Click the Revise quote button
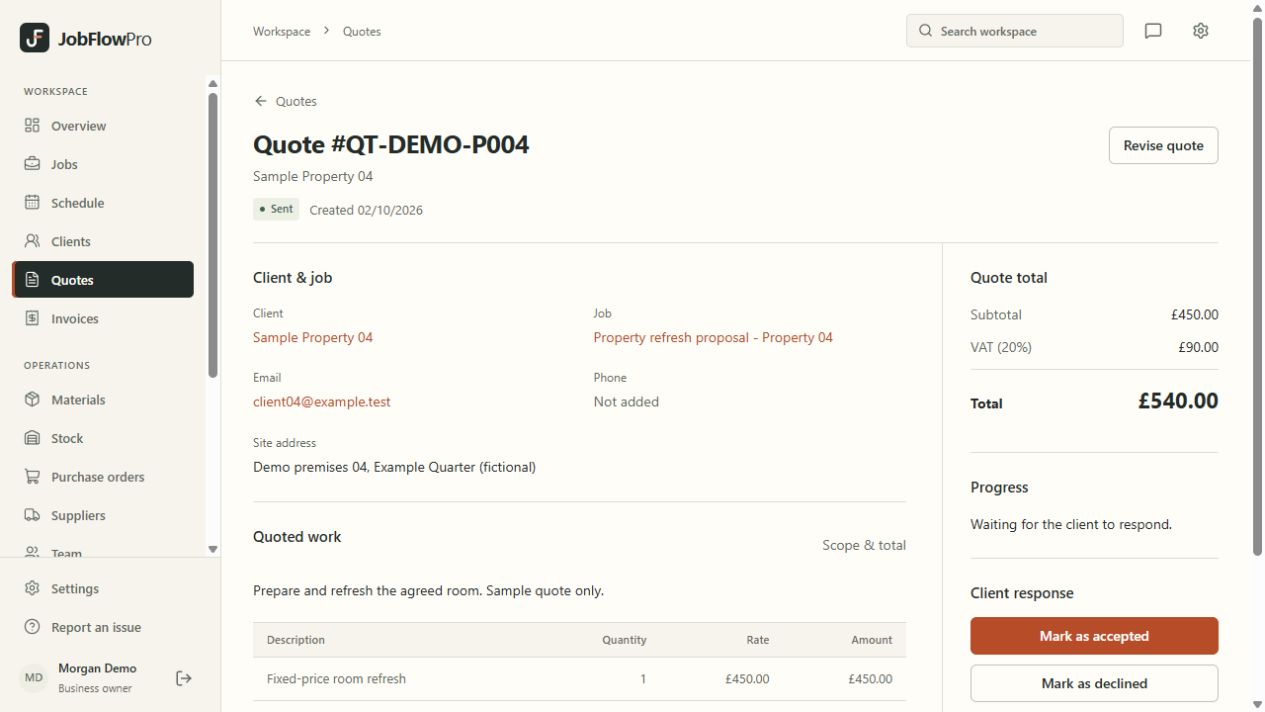Image resolution: width=1265 pixels, height=712 pixels. point(1163,146)
